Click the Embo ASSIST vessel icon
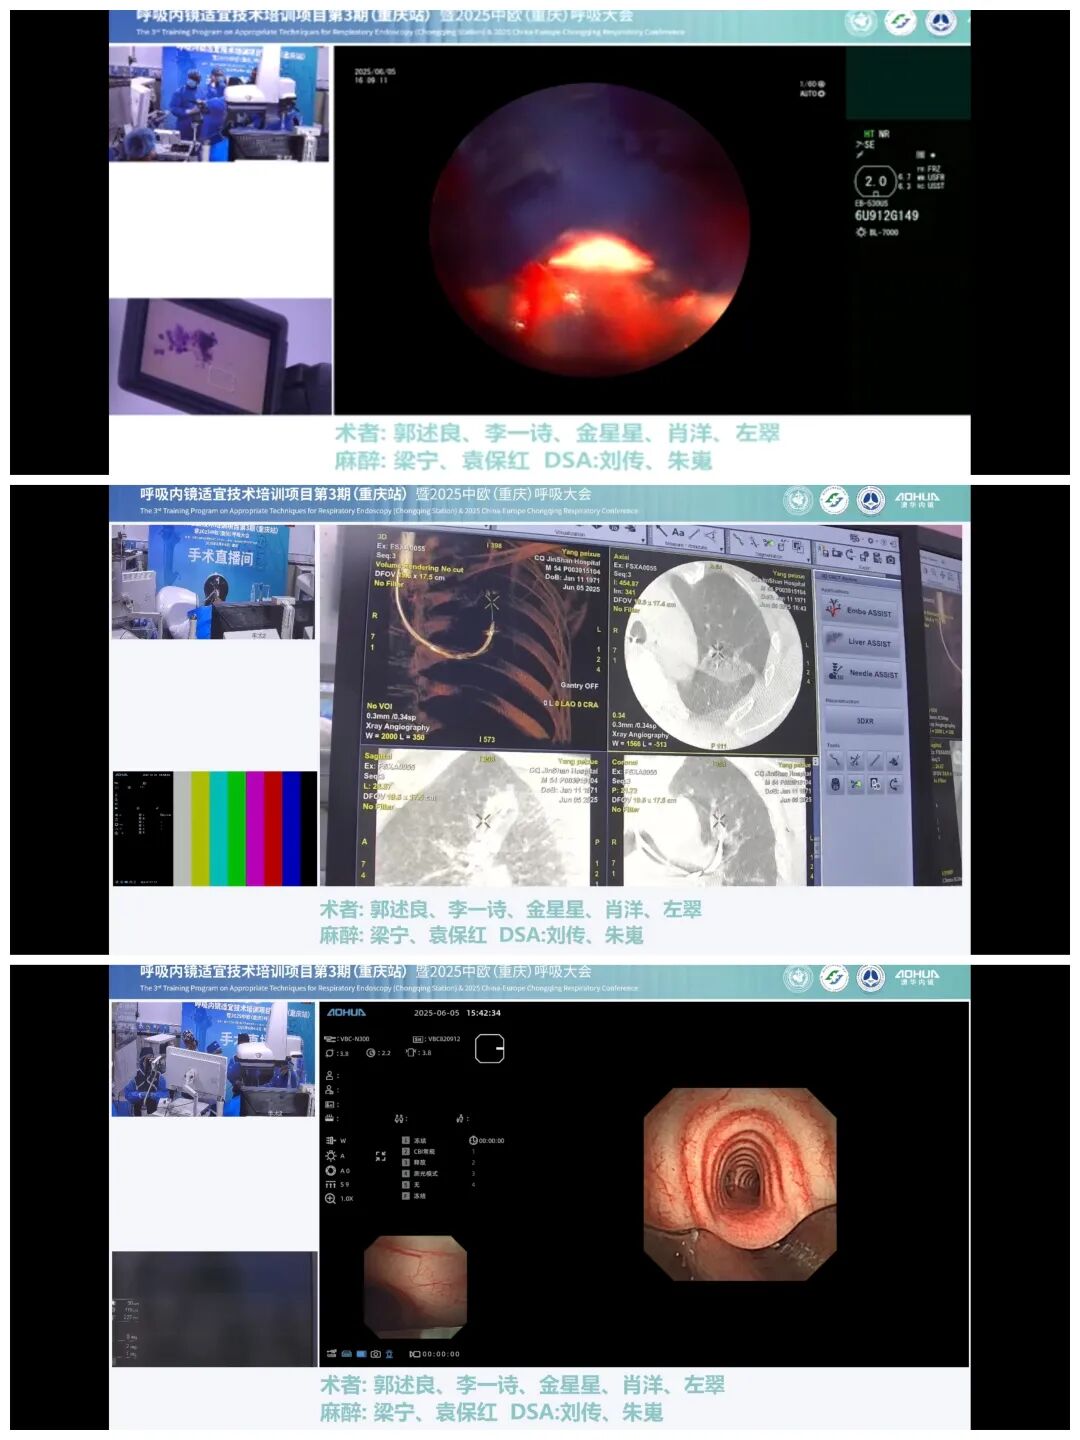1080x1440 pixels. [x=832, y=609]
